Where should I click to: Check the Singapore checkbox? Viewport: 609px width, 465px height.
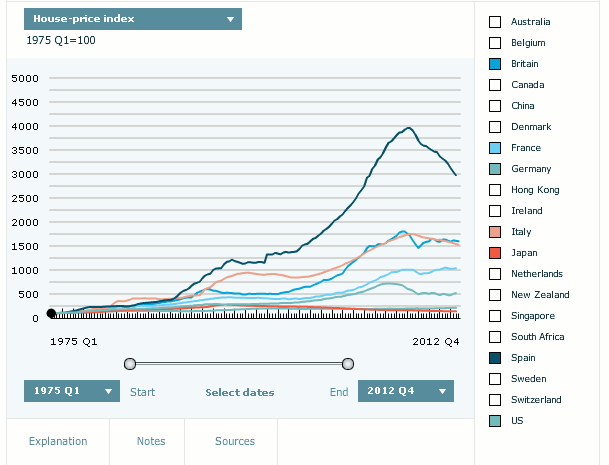pos(494,316)
